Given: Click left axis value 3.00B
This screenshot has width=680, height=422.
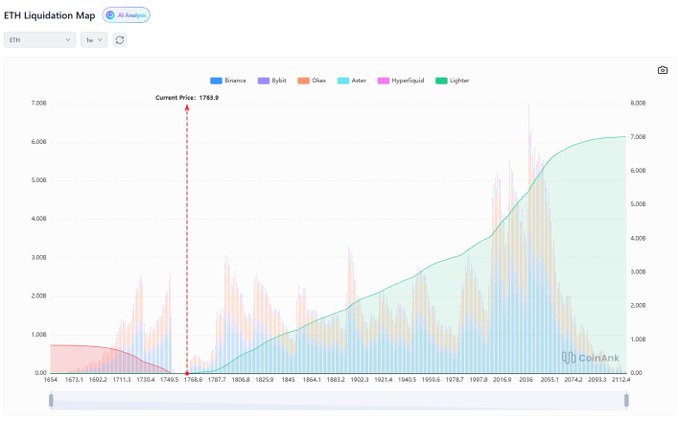Looking at the screenshot, I should click(39, 258).
